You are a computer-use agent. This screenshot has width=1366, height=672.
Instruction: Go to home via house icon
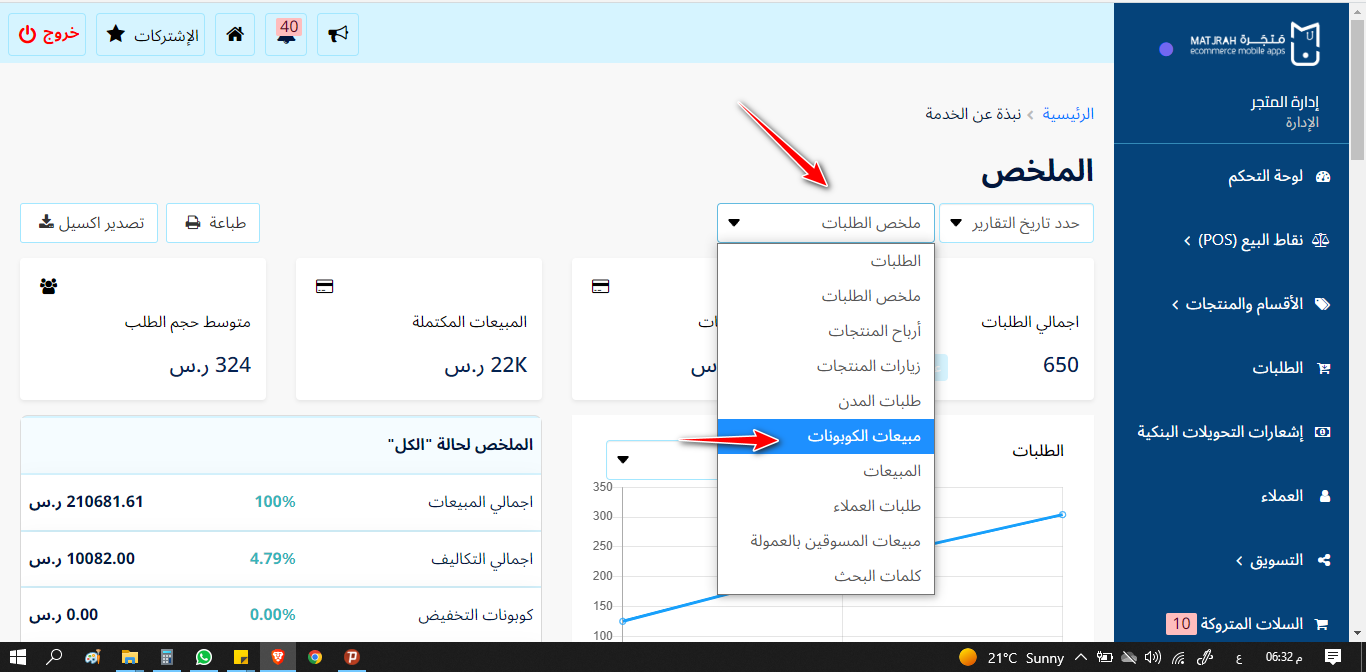(235, 34)
